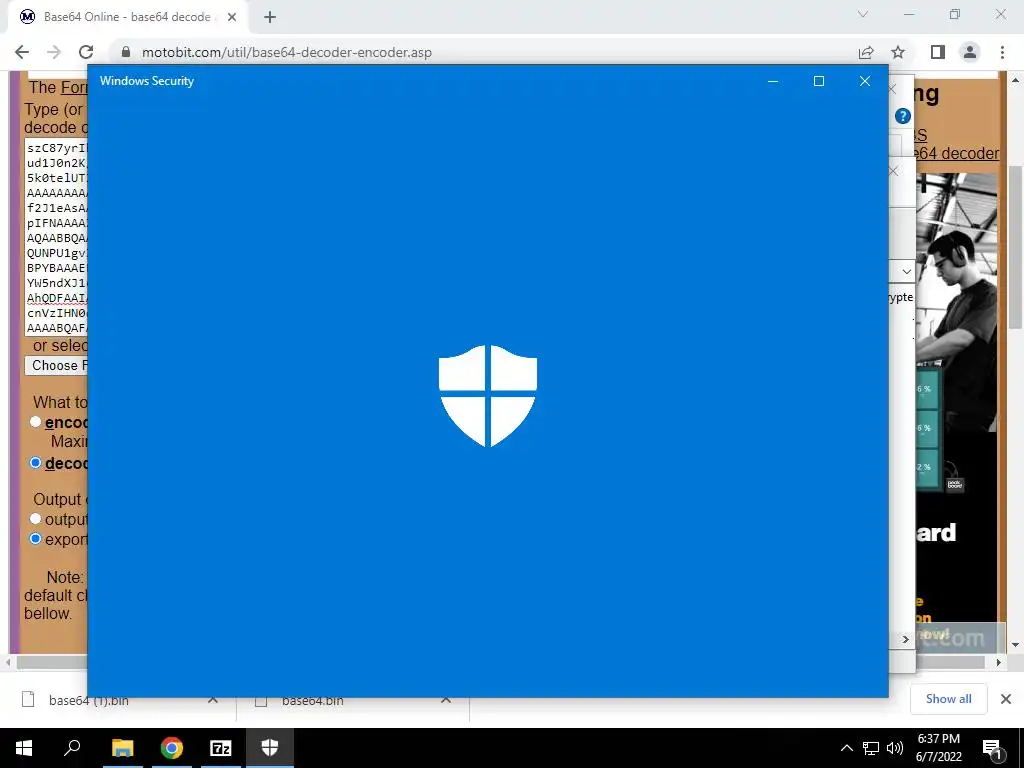1024x768 pixels.
Task: Reload the motobit base64 page
Action: coord(86,52)
